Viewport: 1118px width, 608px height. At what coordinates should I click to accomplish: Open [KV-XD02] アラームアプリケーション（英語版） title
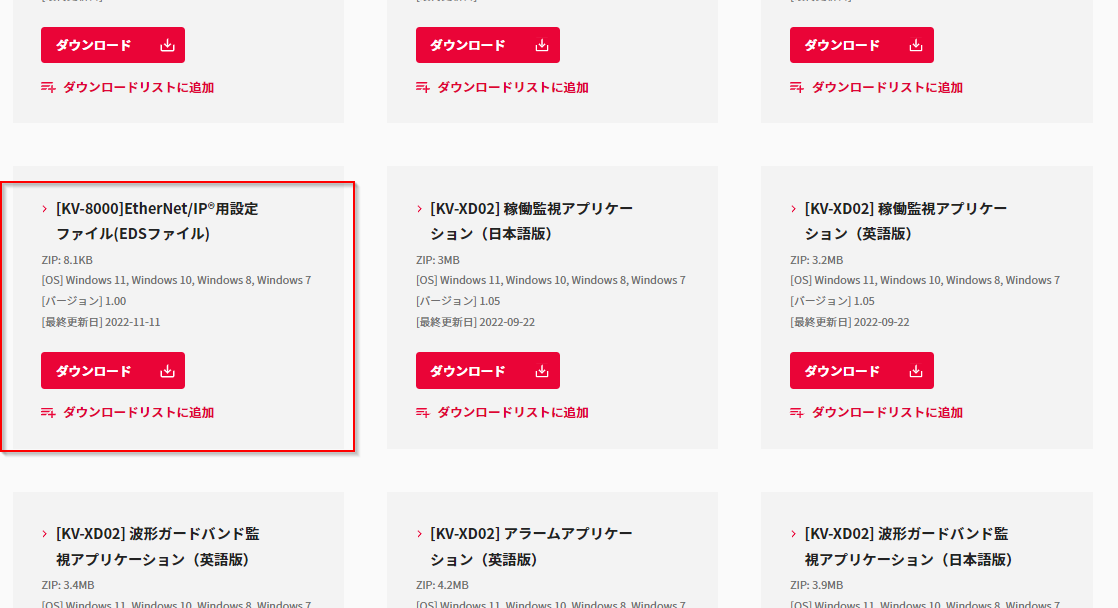pos(531,546)
